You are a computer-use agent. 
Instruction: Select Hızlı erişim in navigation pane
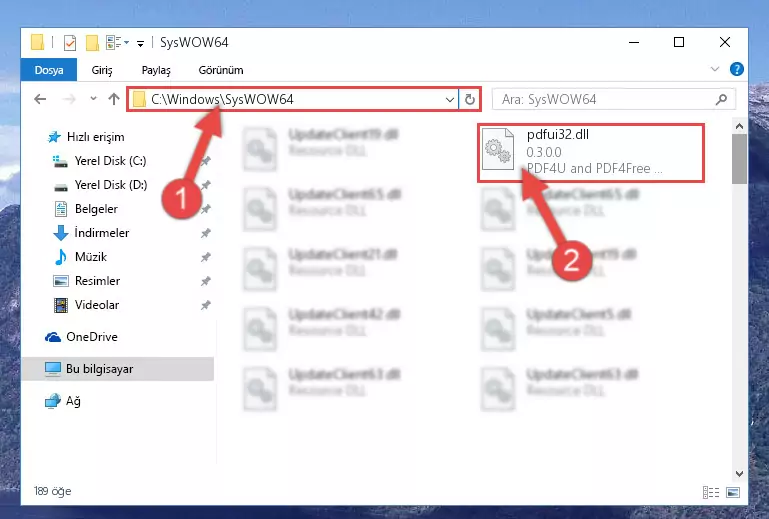(95, 137)
